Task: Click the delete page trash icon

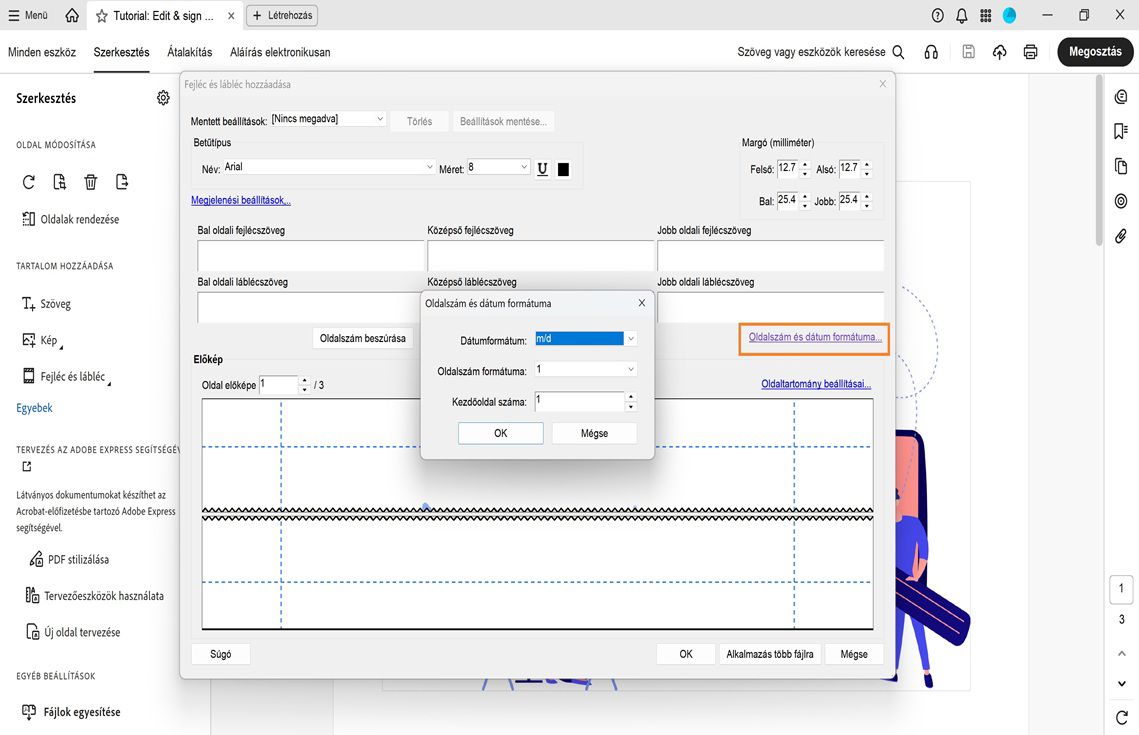Action: 91,182
